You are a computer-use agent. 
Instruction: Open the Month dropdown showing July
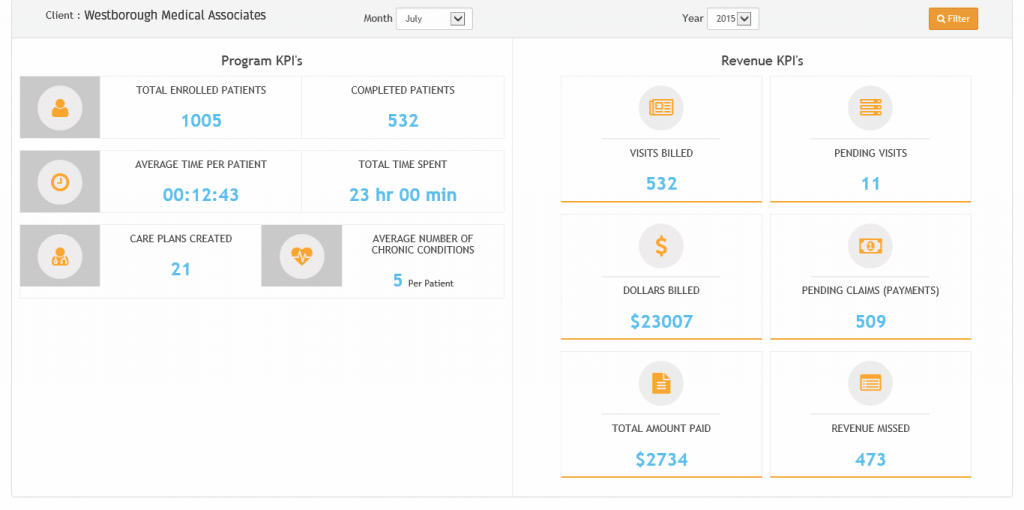(434, 19)
